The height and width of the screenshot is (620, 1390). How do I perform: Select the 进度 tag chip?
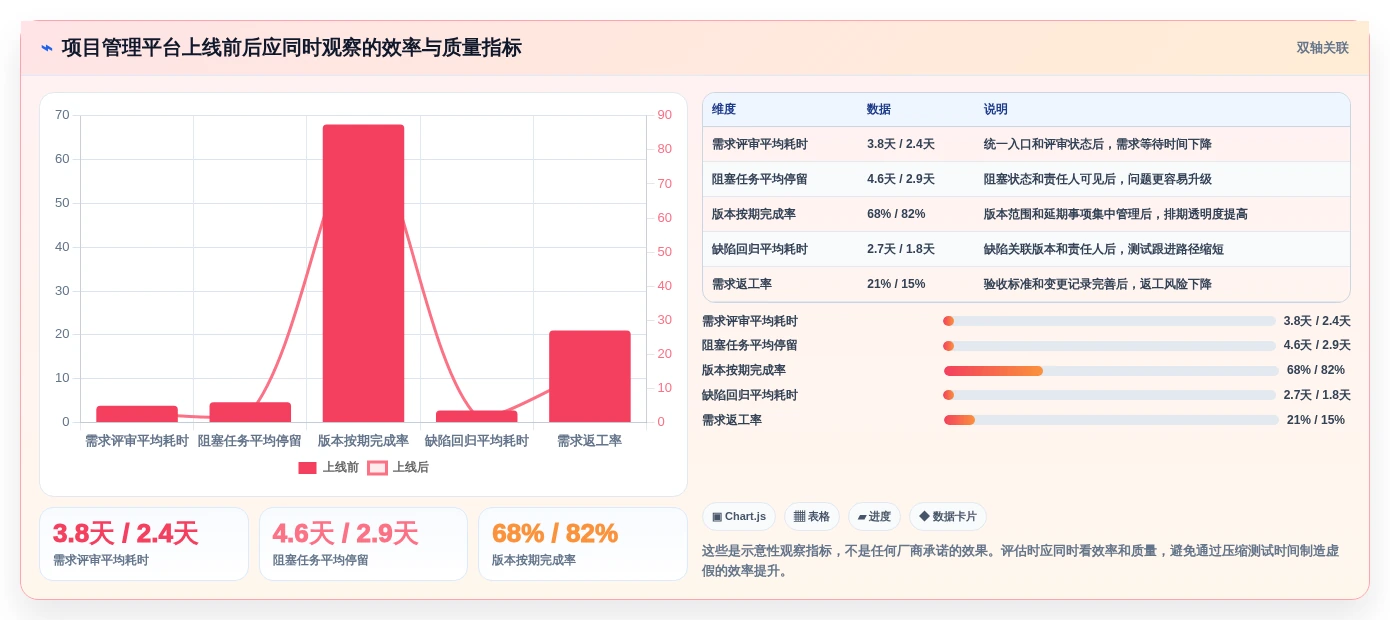pyautogui.click(x=874, y=516)
